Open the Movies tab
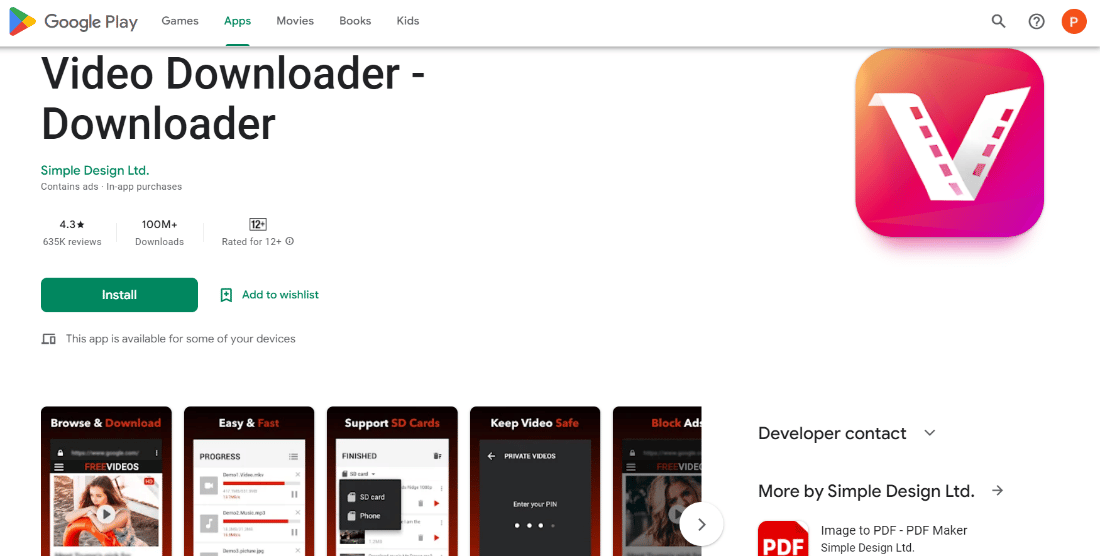This screenshot has width=1100, height=556. [x=295, y=21]
